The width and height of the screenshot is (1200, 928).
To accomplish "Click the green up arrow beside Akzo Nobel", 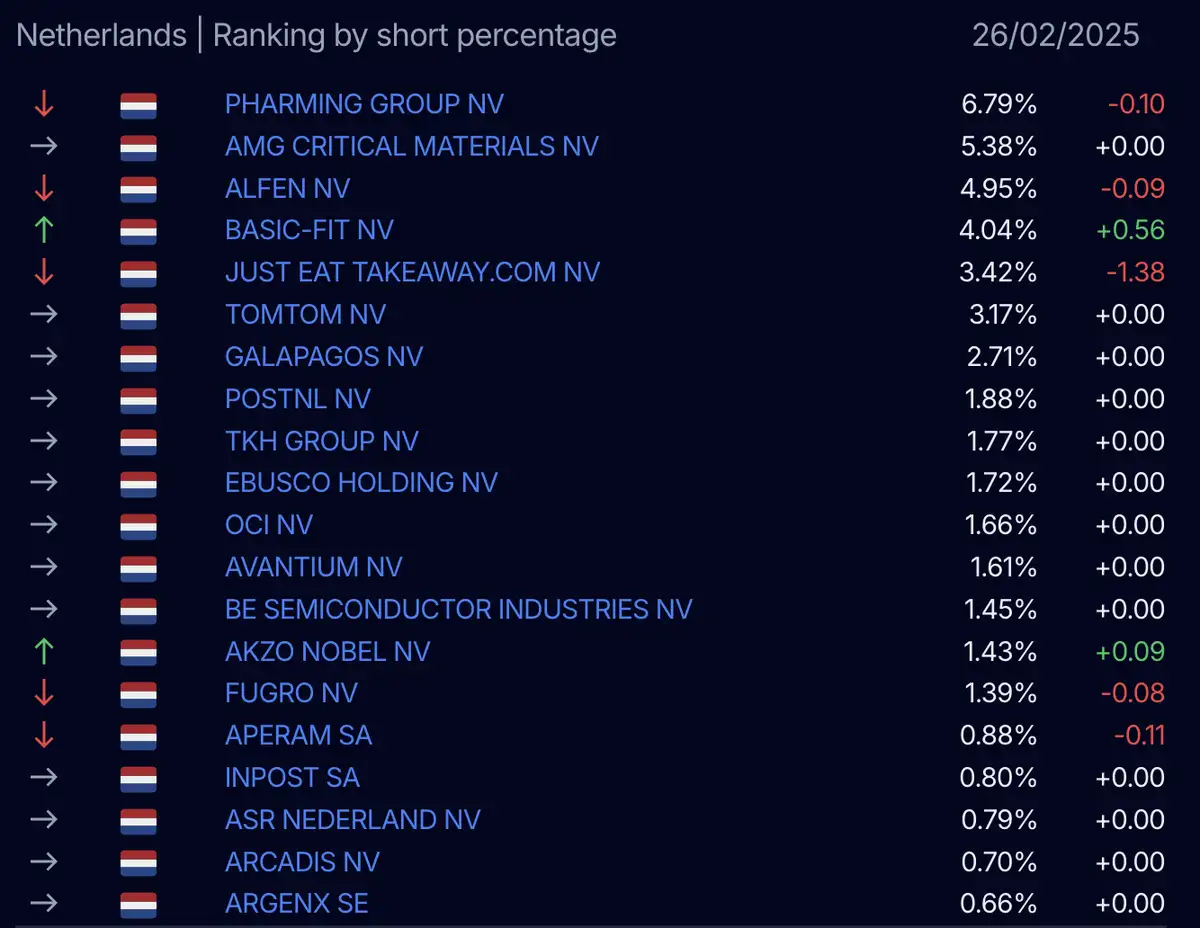I will 43,651.
